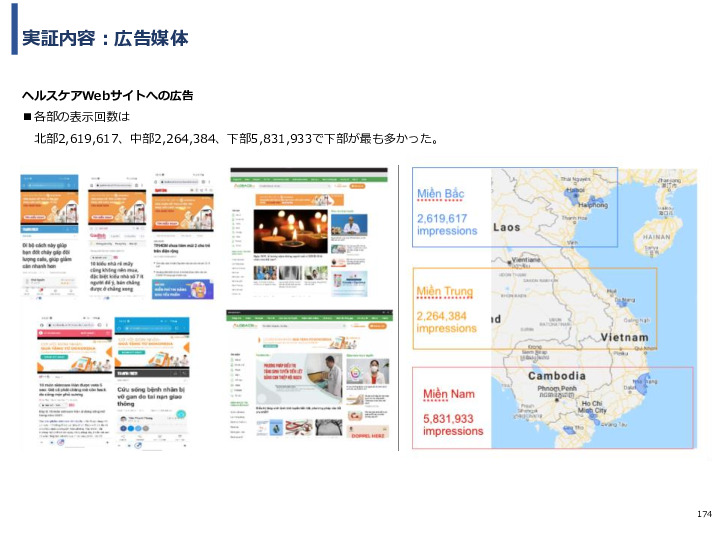Screen dimensions: 720x540
Task: Click the Hanoi label on the map
Action: pos(575,190)
